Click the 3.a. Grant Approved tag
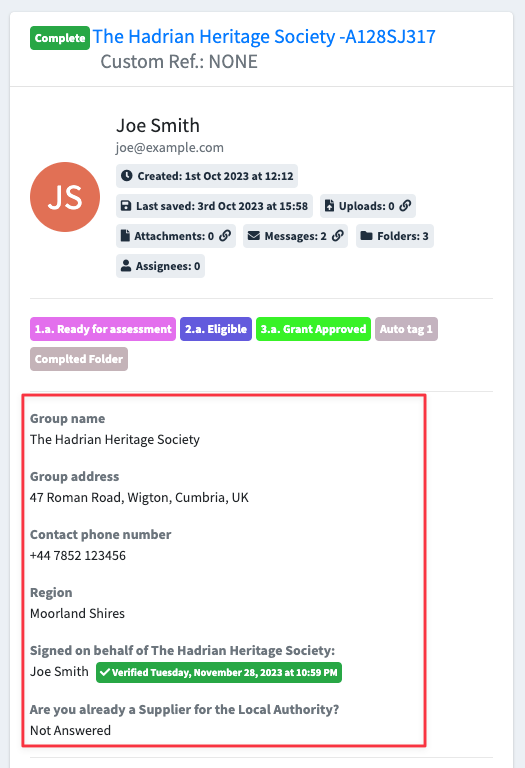 coord(313,329)
